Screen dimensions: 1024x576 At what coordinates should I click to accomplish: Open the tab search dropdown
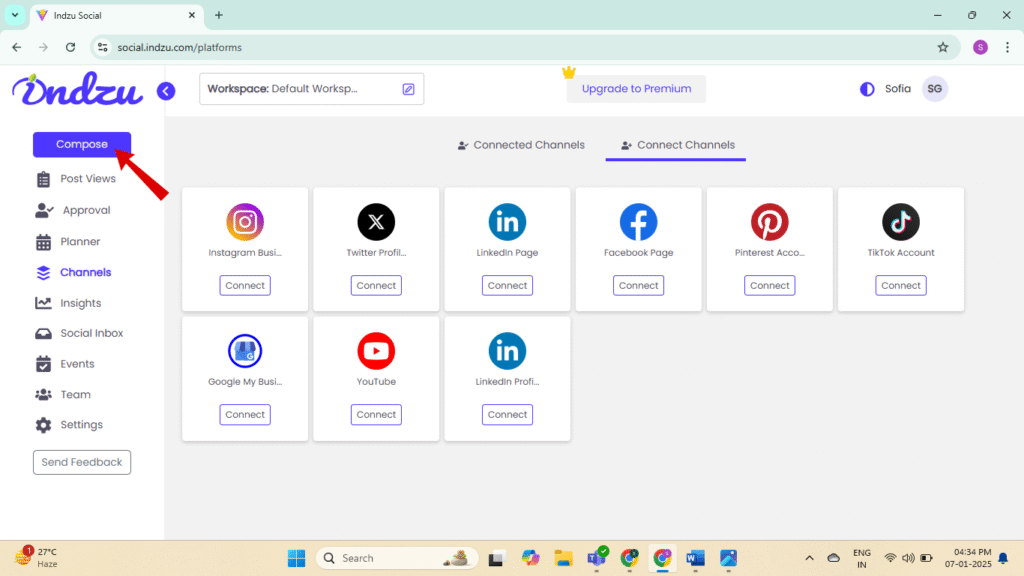pos(14,15)
